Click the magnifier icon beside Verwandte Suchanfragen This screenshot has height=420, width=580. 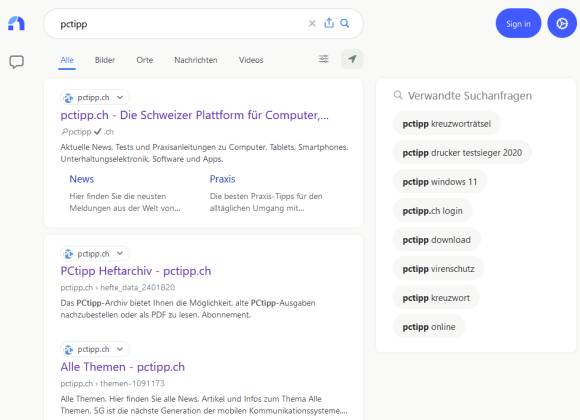(x=398, y=95)
